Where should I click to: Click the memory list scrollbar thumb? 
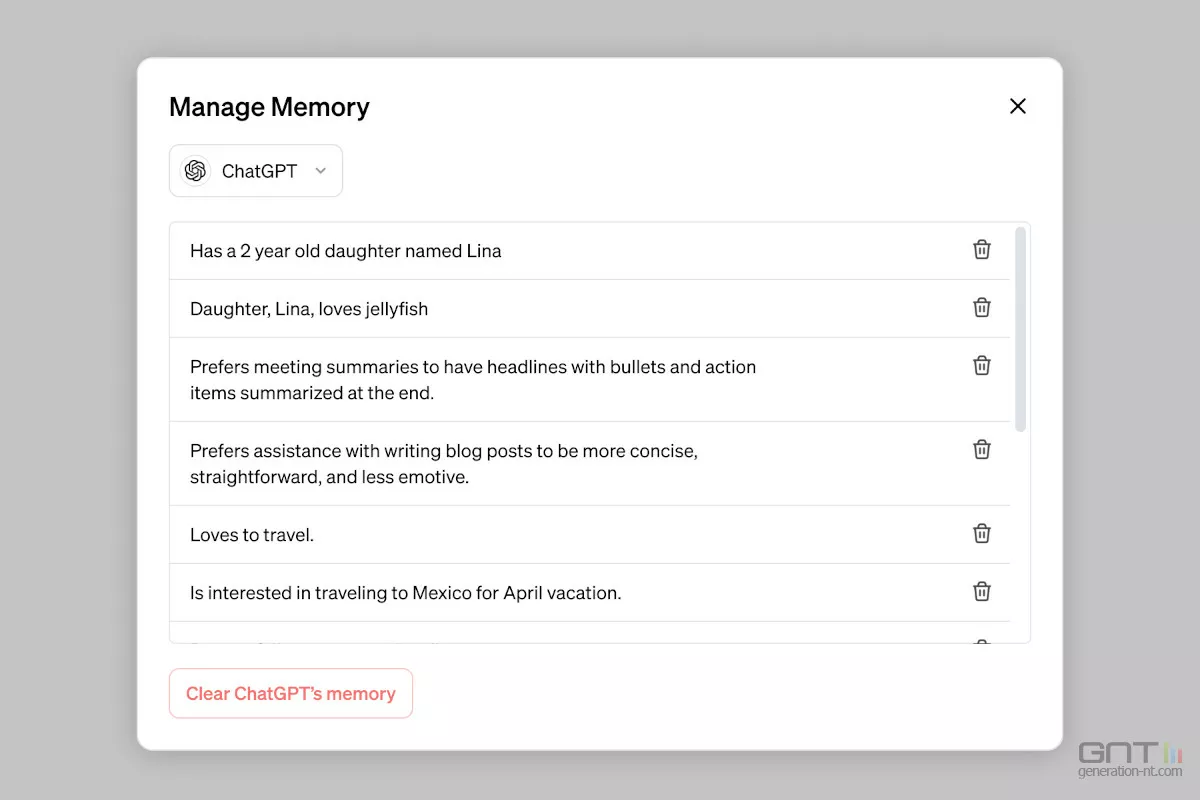(1020, 329)
